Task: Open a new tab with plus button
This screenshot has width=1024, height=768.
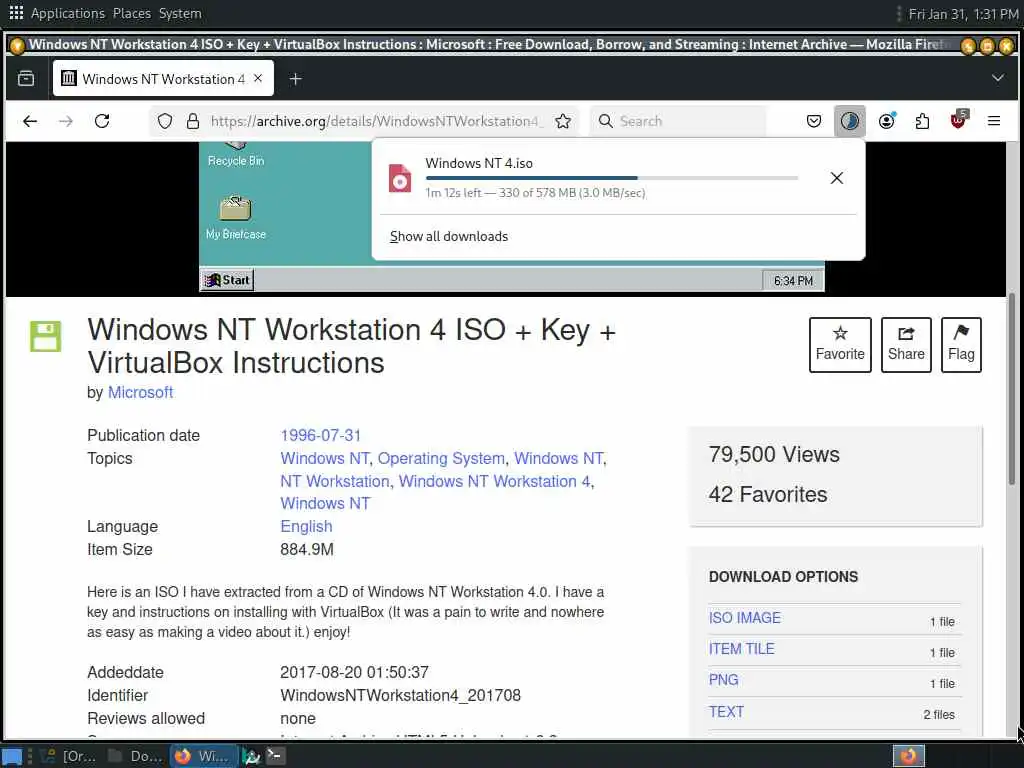Action: coord(295,79)
